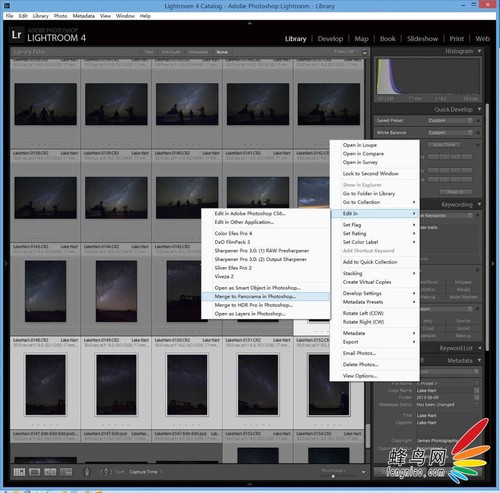Viewport: 500px width, 493px height.
Task: Collapse the Quick Develop panel
Action: tap(479, 109)
